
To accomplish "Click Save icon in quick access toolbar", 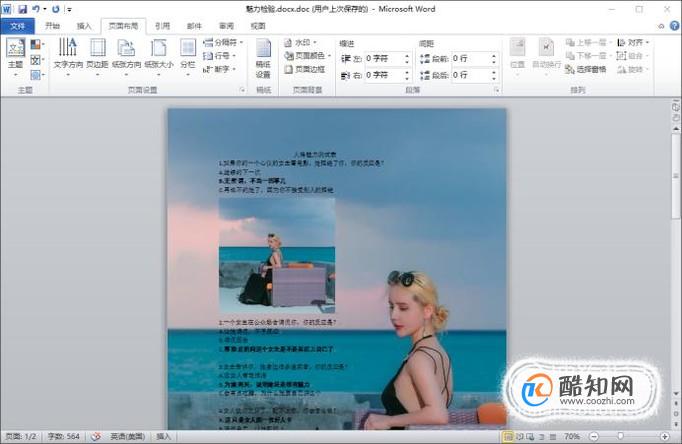I will coord(22,9).
